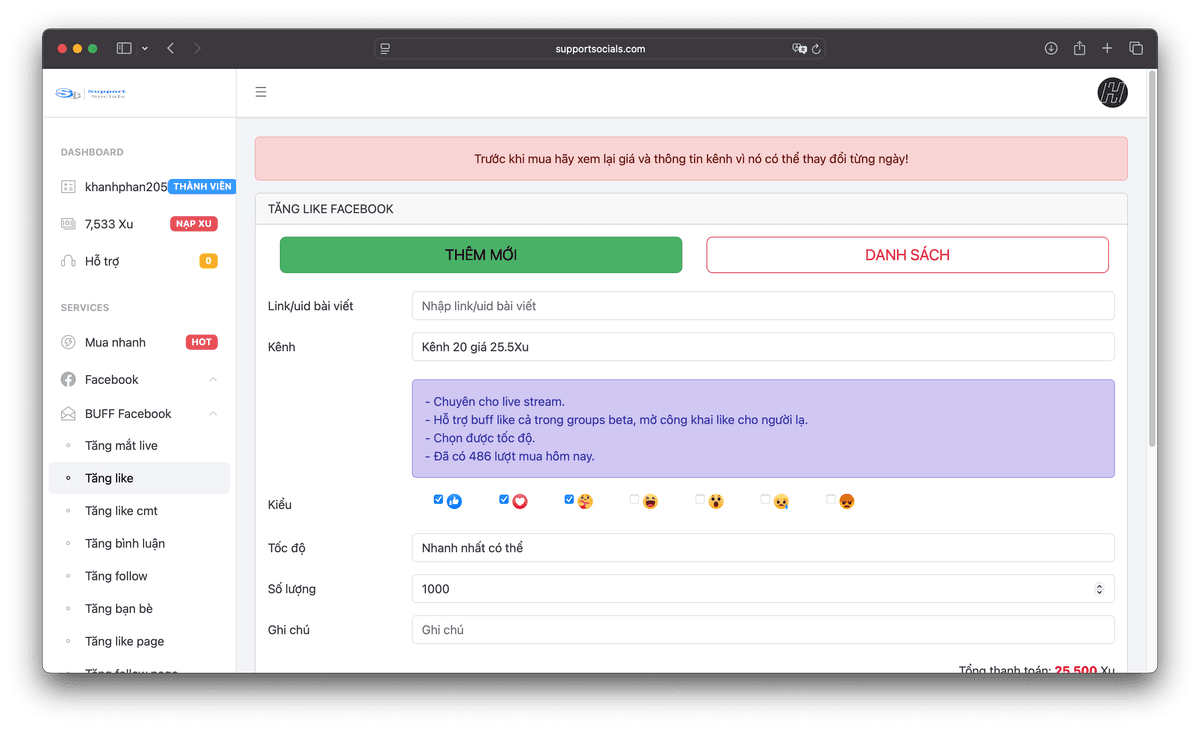
Task: Uncheck the Love heart reaction checkbox
Action: [x=504, y=500]
